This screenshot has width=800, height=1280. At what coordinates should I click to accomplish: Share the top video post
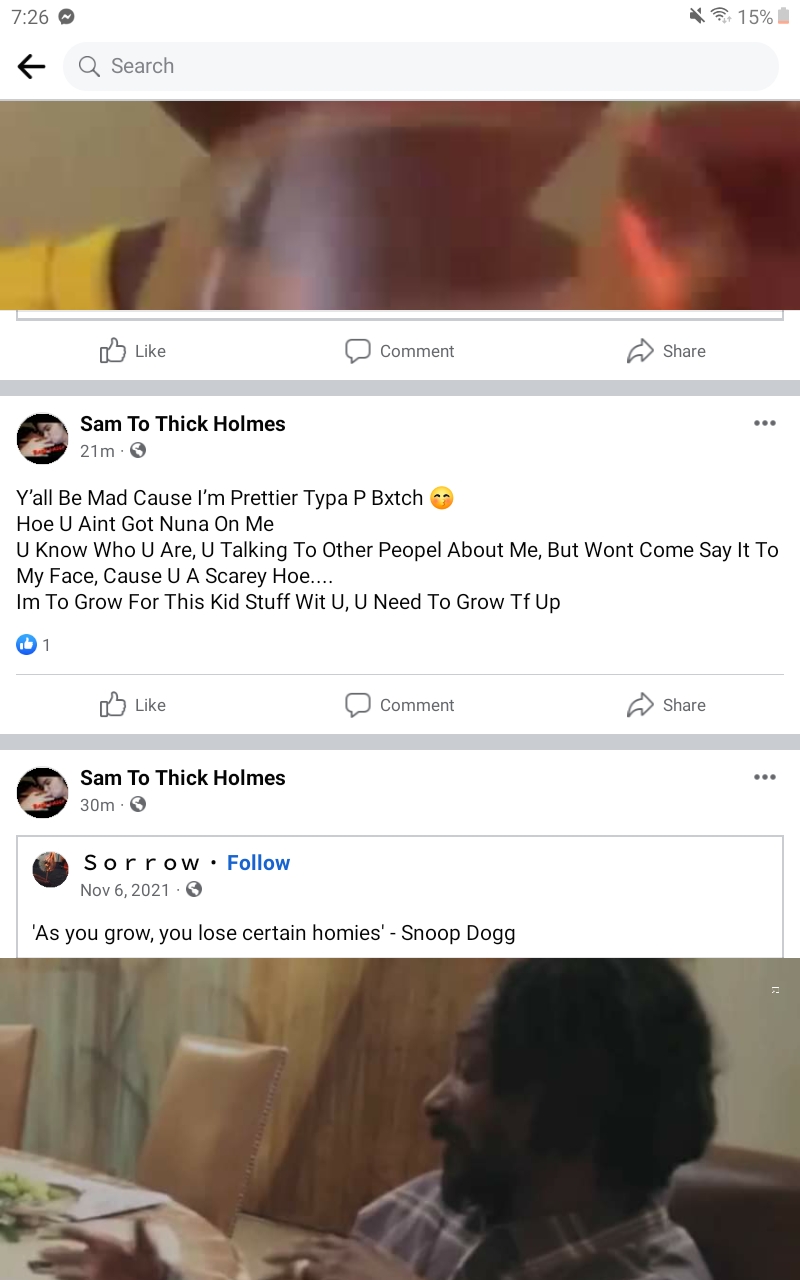click(666, 351)
